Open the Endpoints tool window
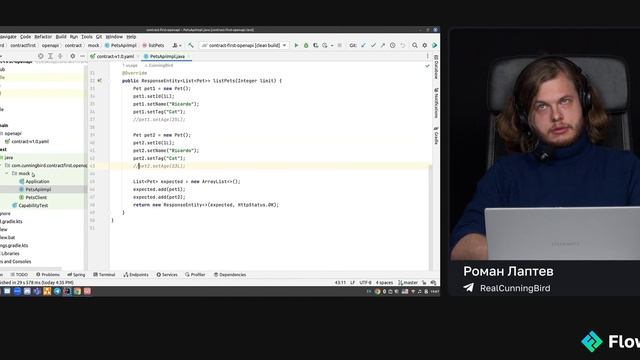Image resolution: width=640 pixels, height=360 pixels. pyautogui.click(x=136, y=275)
